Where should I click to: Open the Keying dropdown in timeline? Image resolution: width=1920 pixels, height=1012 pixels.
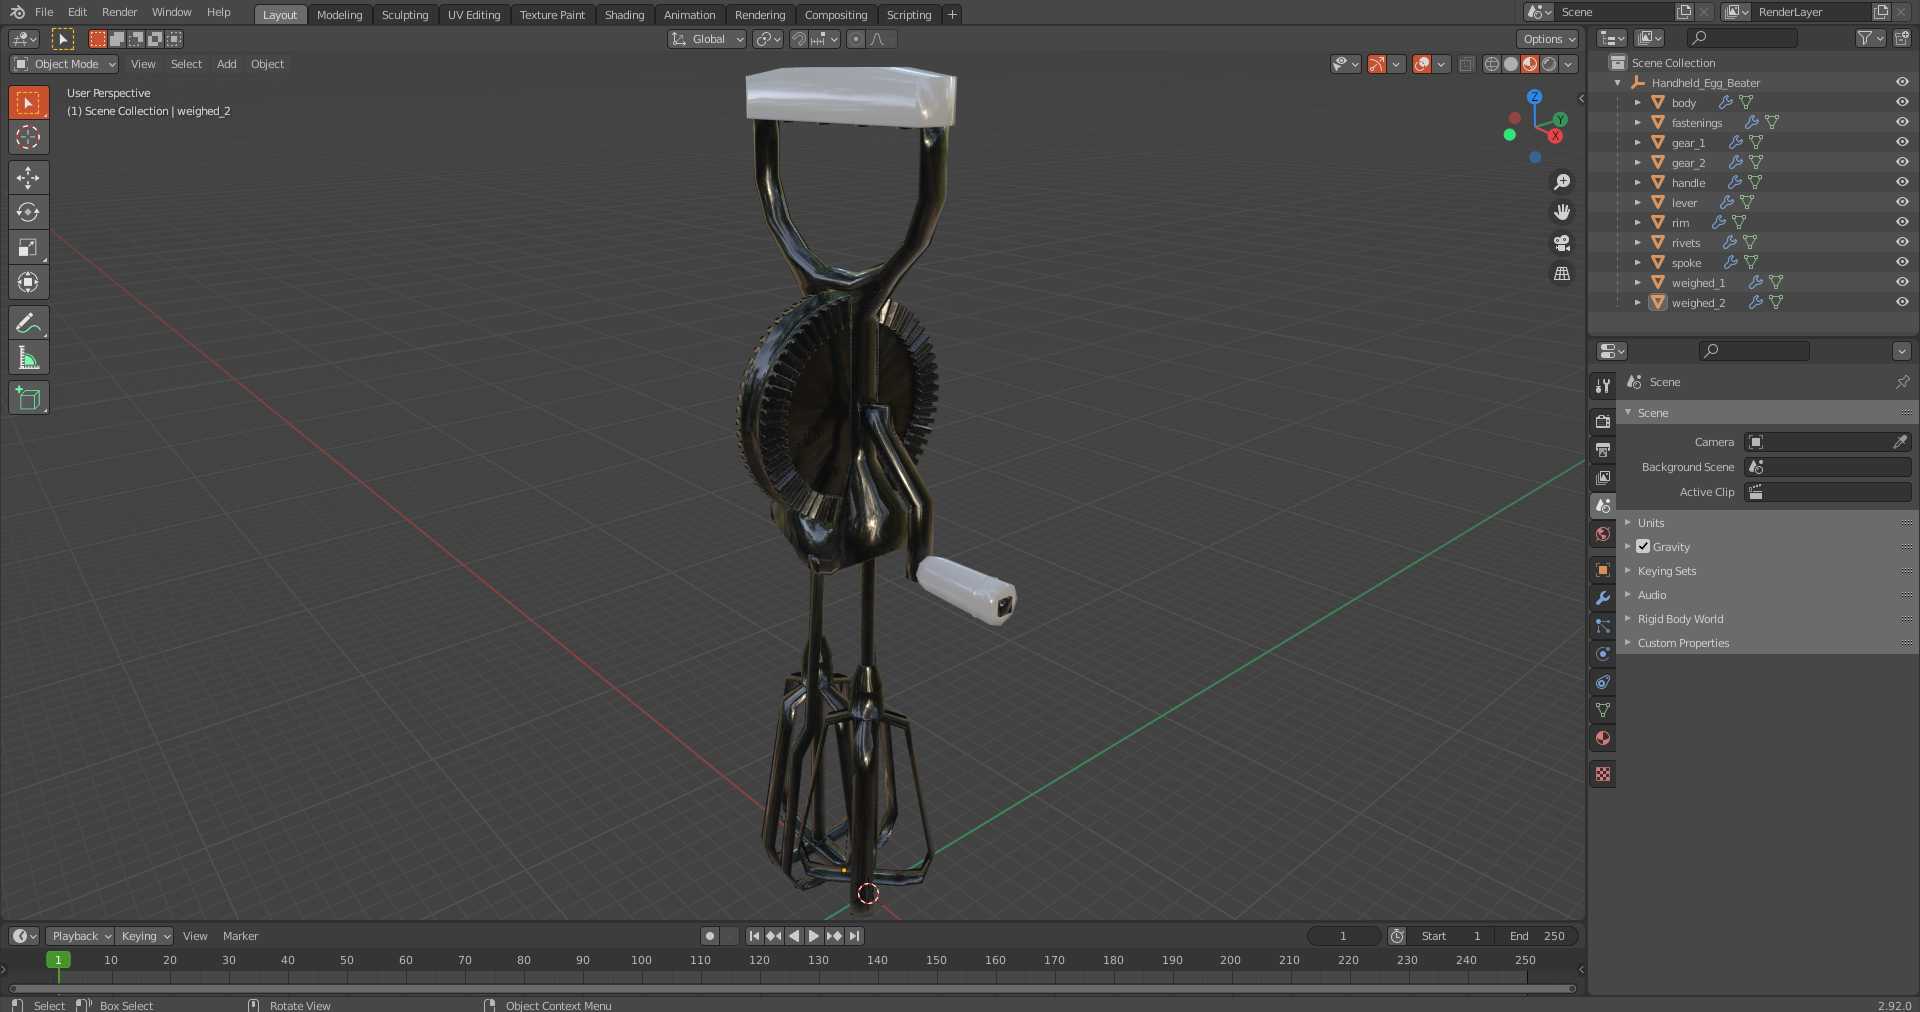[144, 936]
